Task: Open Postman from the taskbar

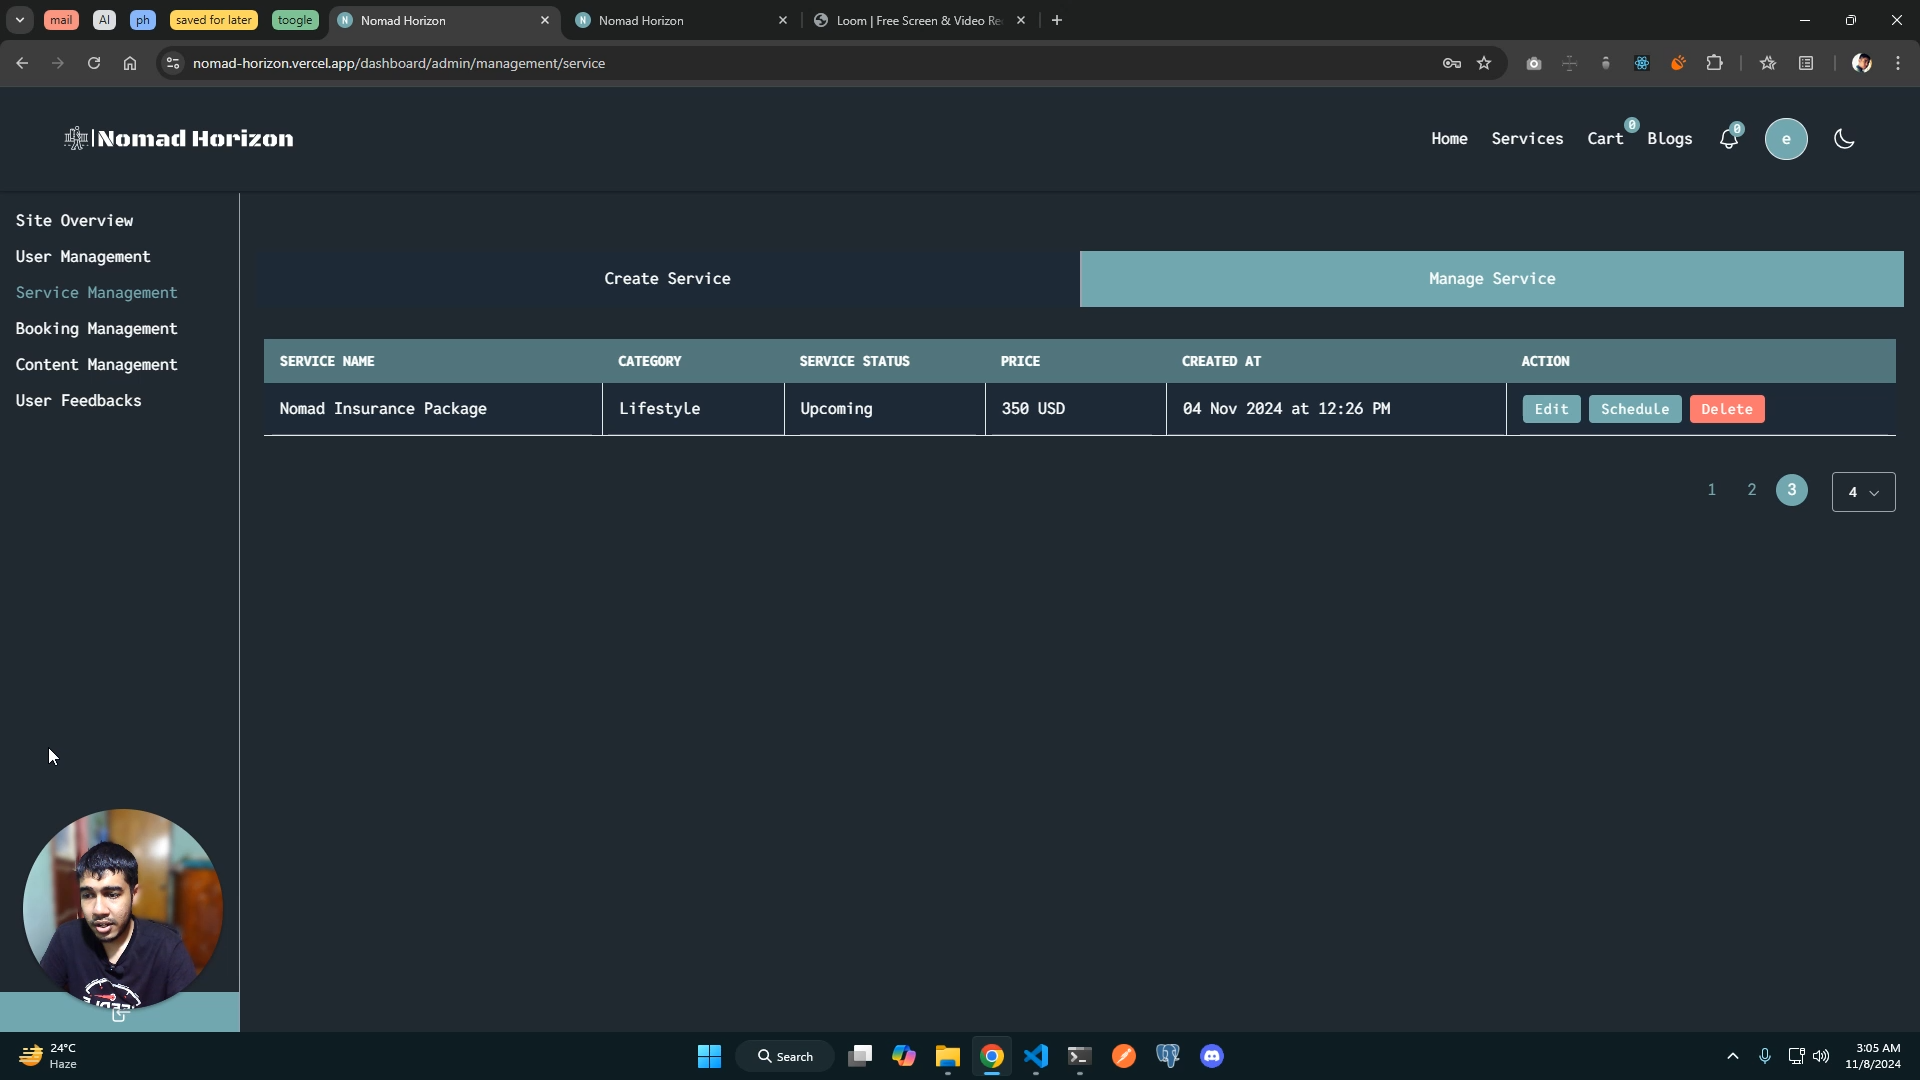Action: (1124, 1056)
